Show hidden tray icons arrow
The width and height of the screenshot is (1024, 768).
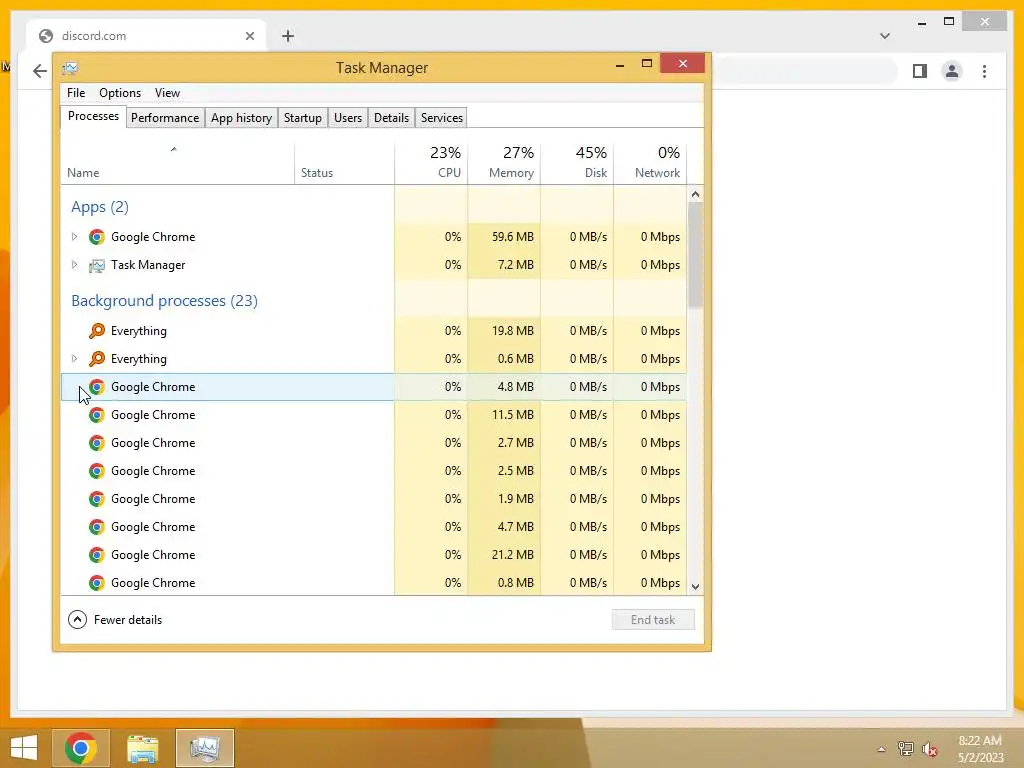(x=882, y=749)
